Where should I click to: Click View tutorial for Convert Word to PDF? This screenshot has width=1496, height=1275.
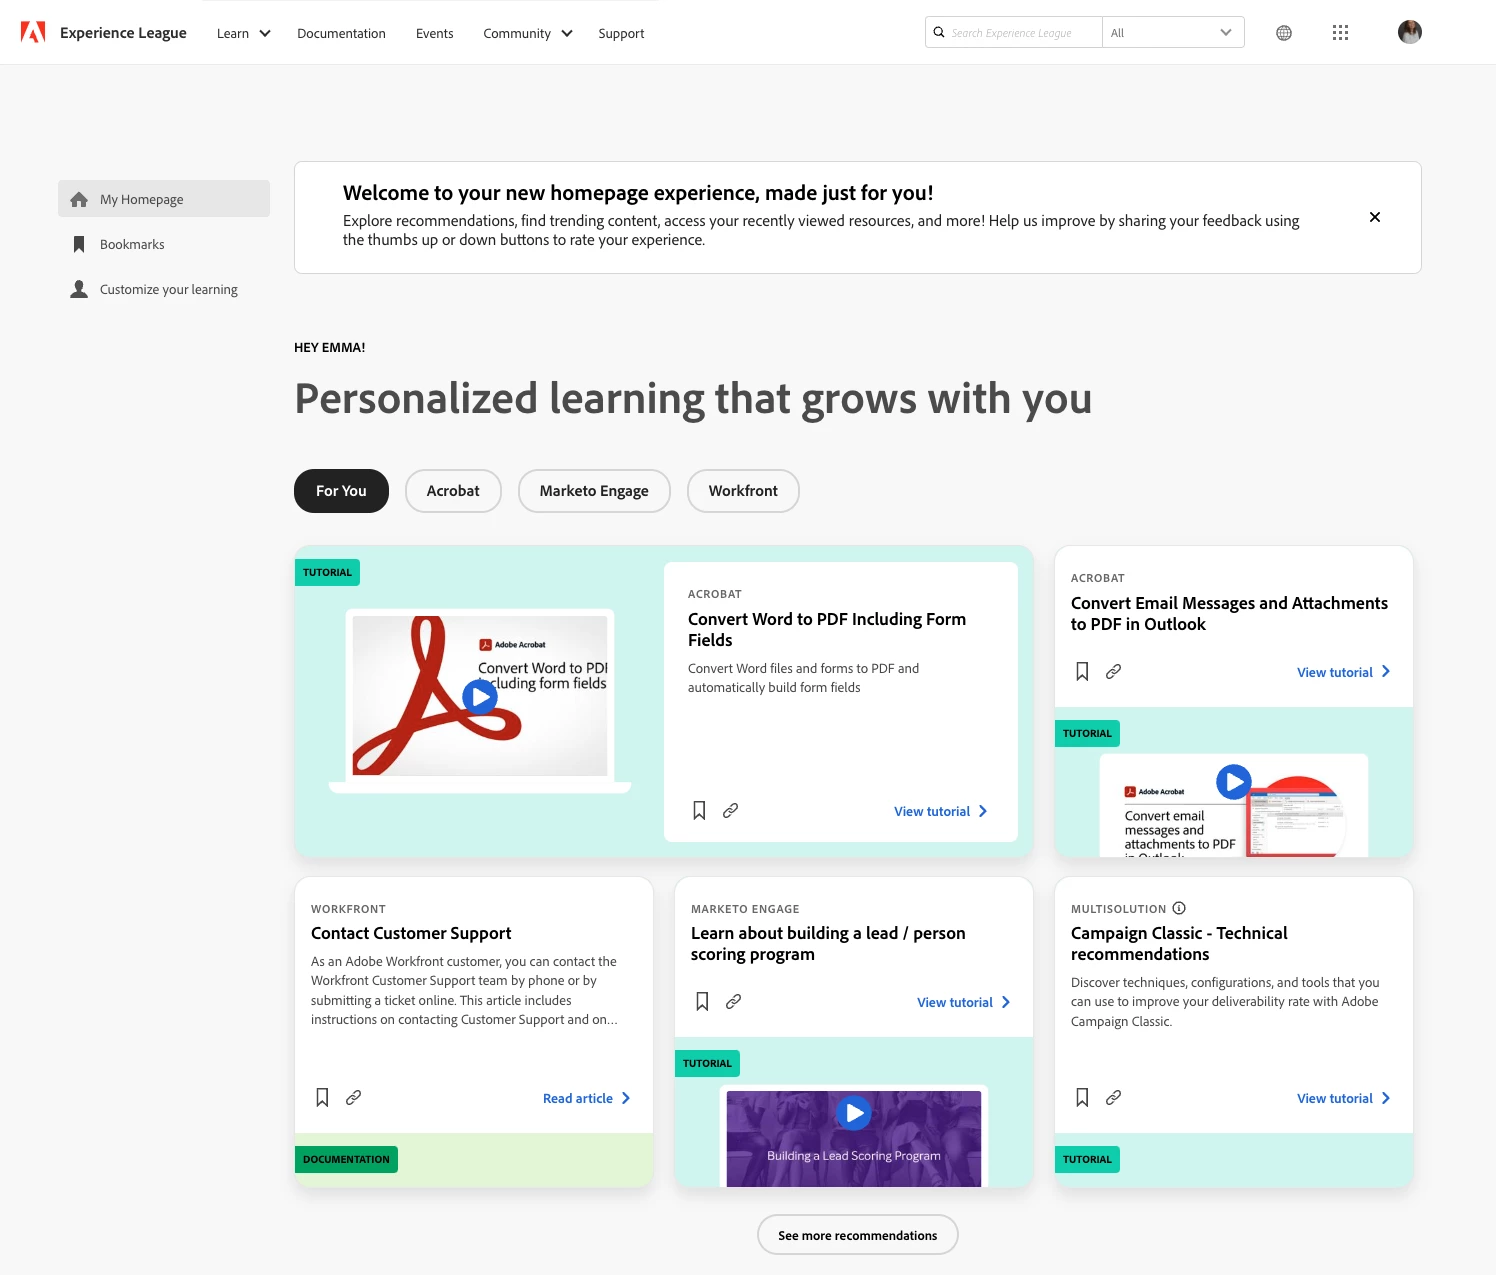941,811
